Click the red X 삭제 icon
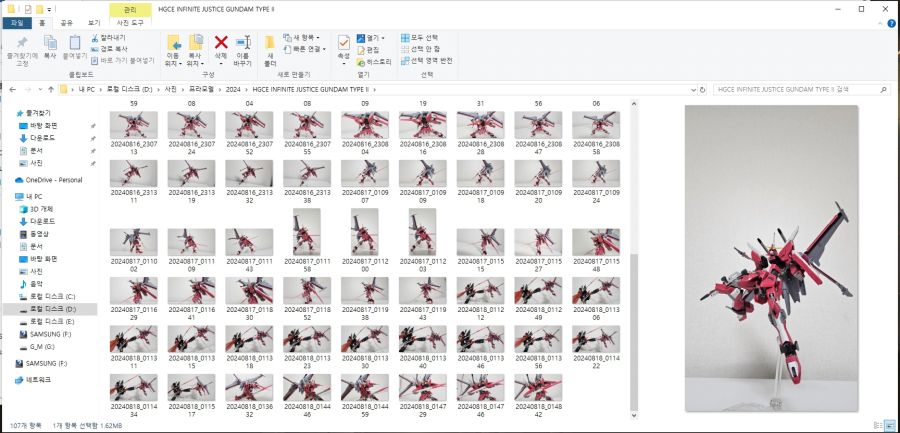Viewport: 900px width, 433px height. (221, 42)
